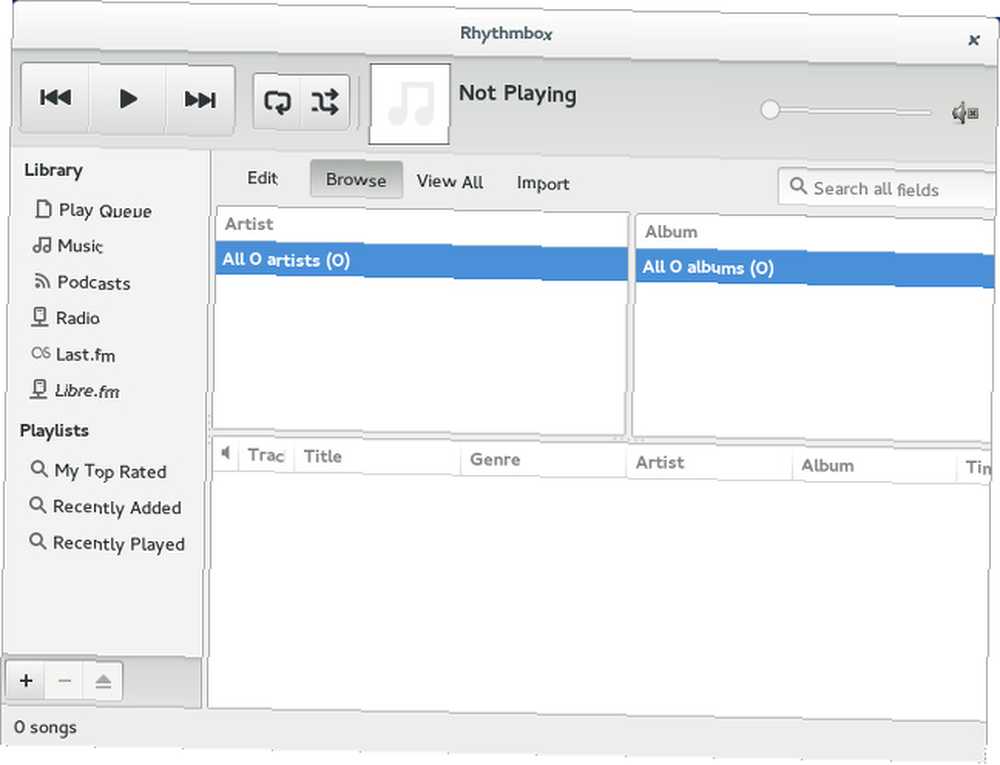Toggle the Browse view button
Screen dimensions: 1000x765
click(x=356, y=180)
